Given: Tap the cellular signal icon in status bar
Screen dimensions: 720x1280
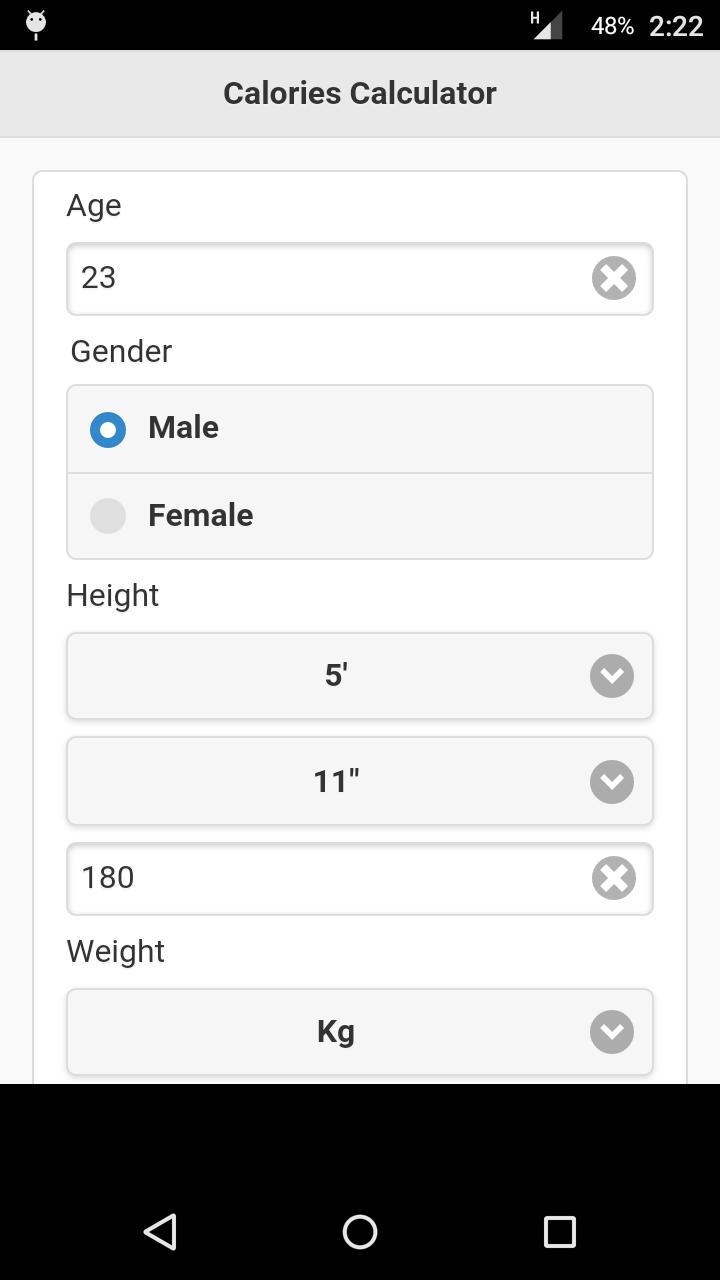Looking at the screenshot, I should [545, 24].
